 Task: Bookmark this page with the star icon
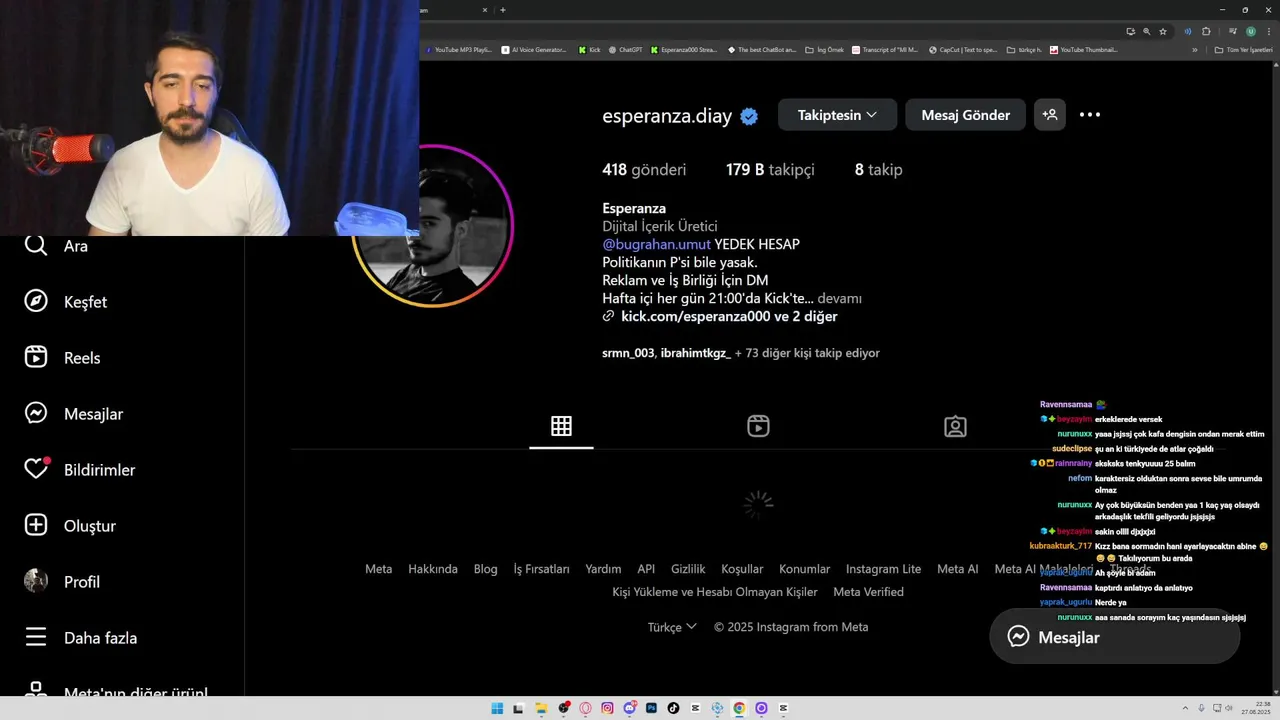click(1163, 31)
